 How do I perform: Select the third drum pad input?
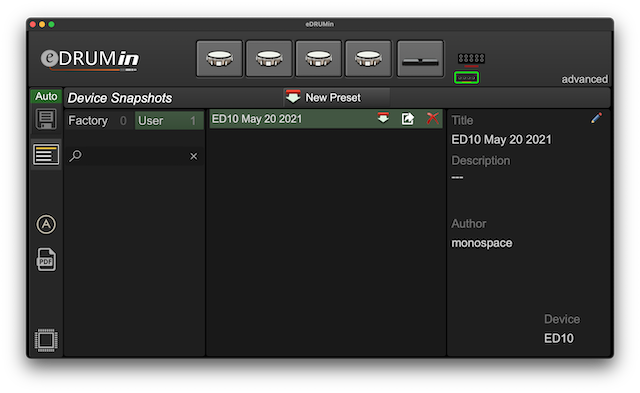click(318, 58)
